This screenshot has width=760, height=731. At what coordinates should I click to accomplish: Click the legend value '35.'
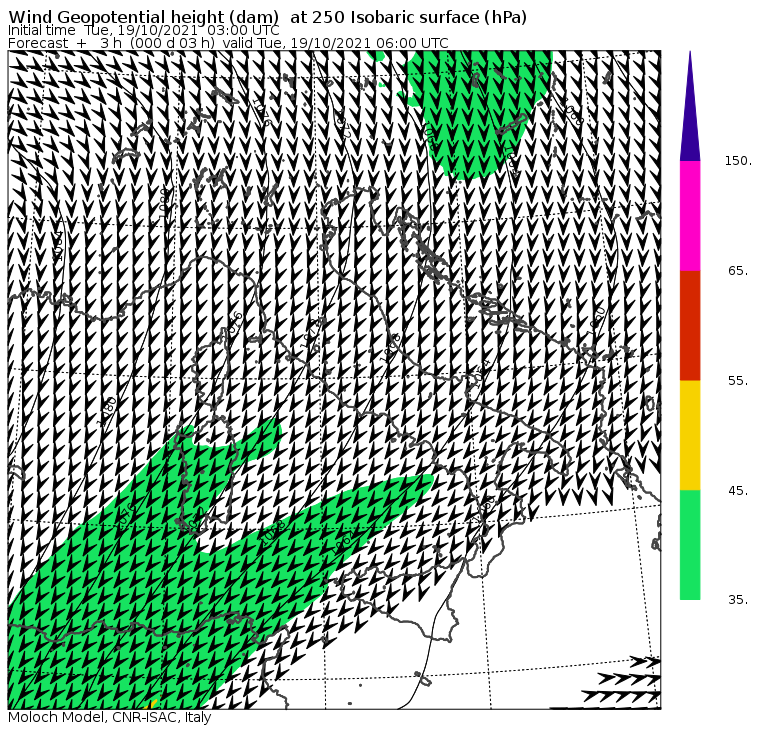click(x=739, y=600)
